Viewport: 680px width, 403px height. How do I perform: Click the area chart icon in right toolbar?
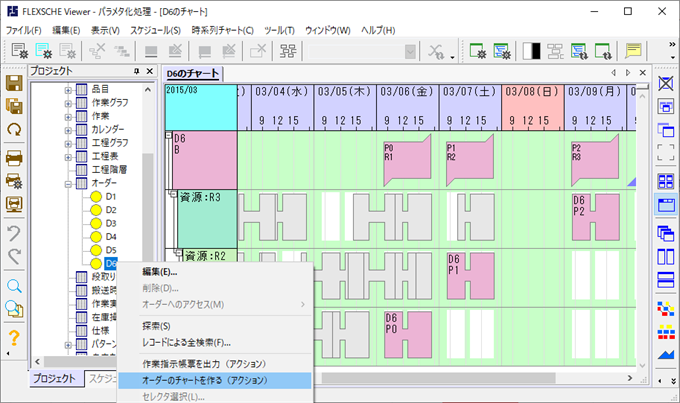665,352
